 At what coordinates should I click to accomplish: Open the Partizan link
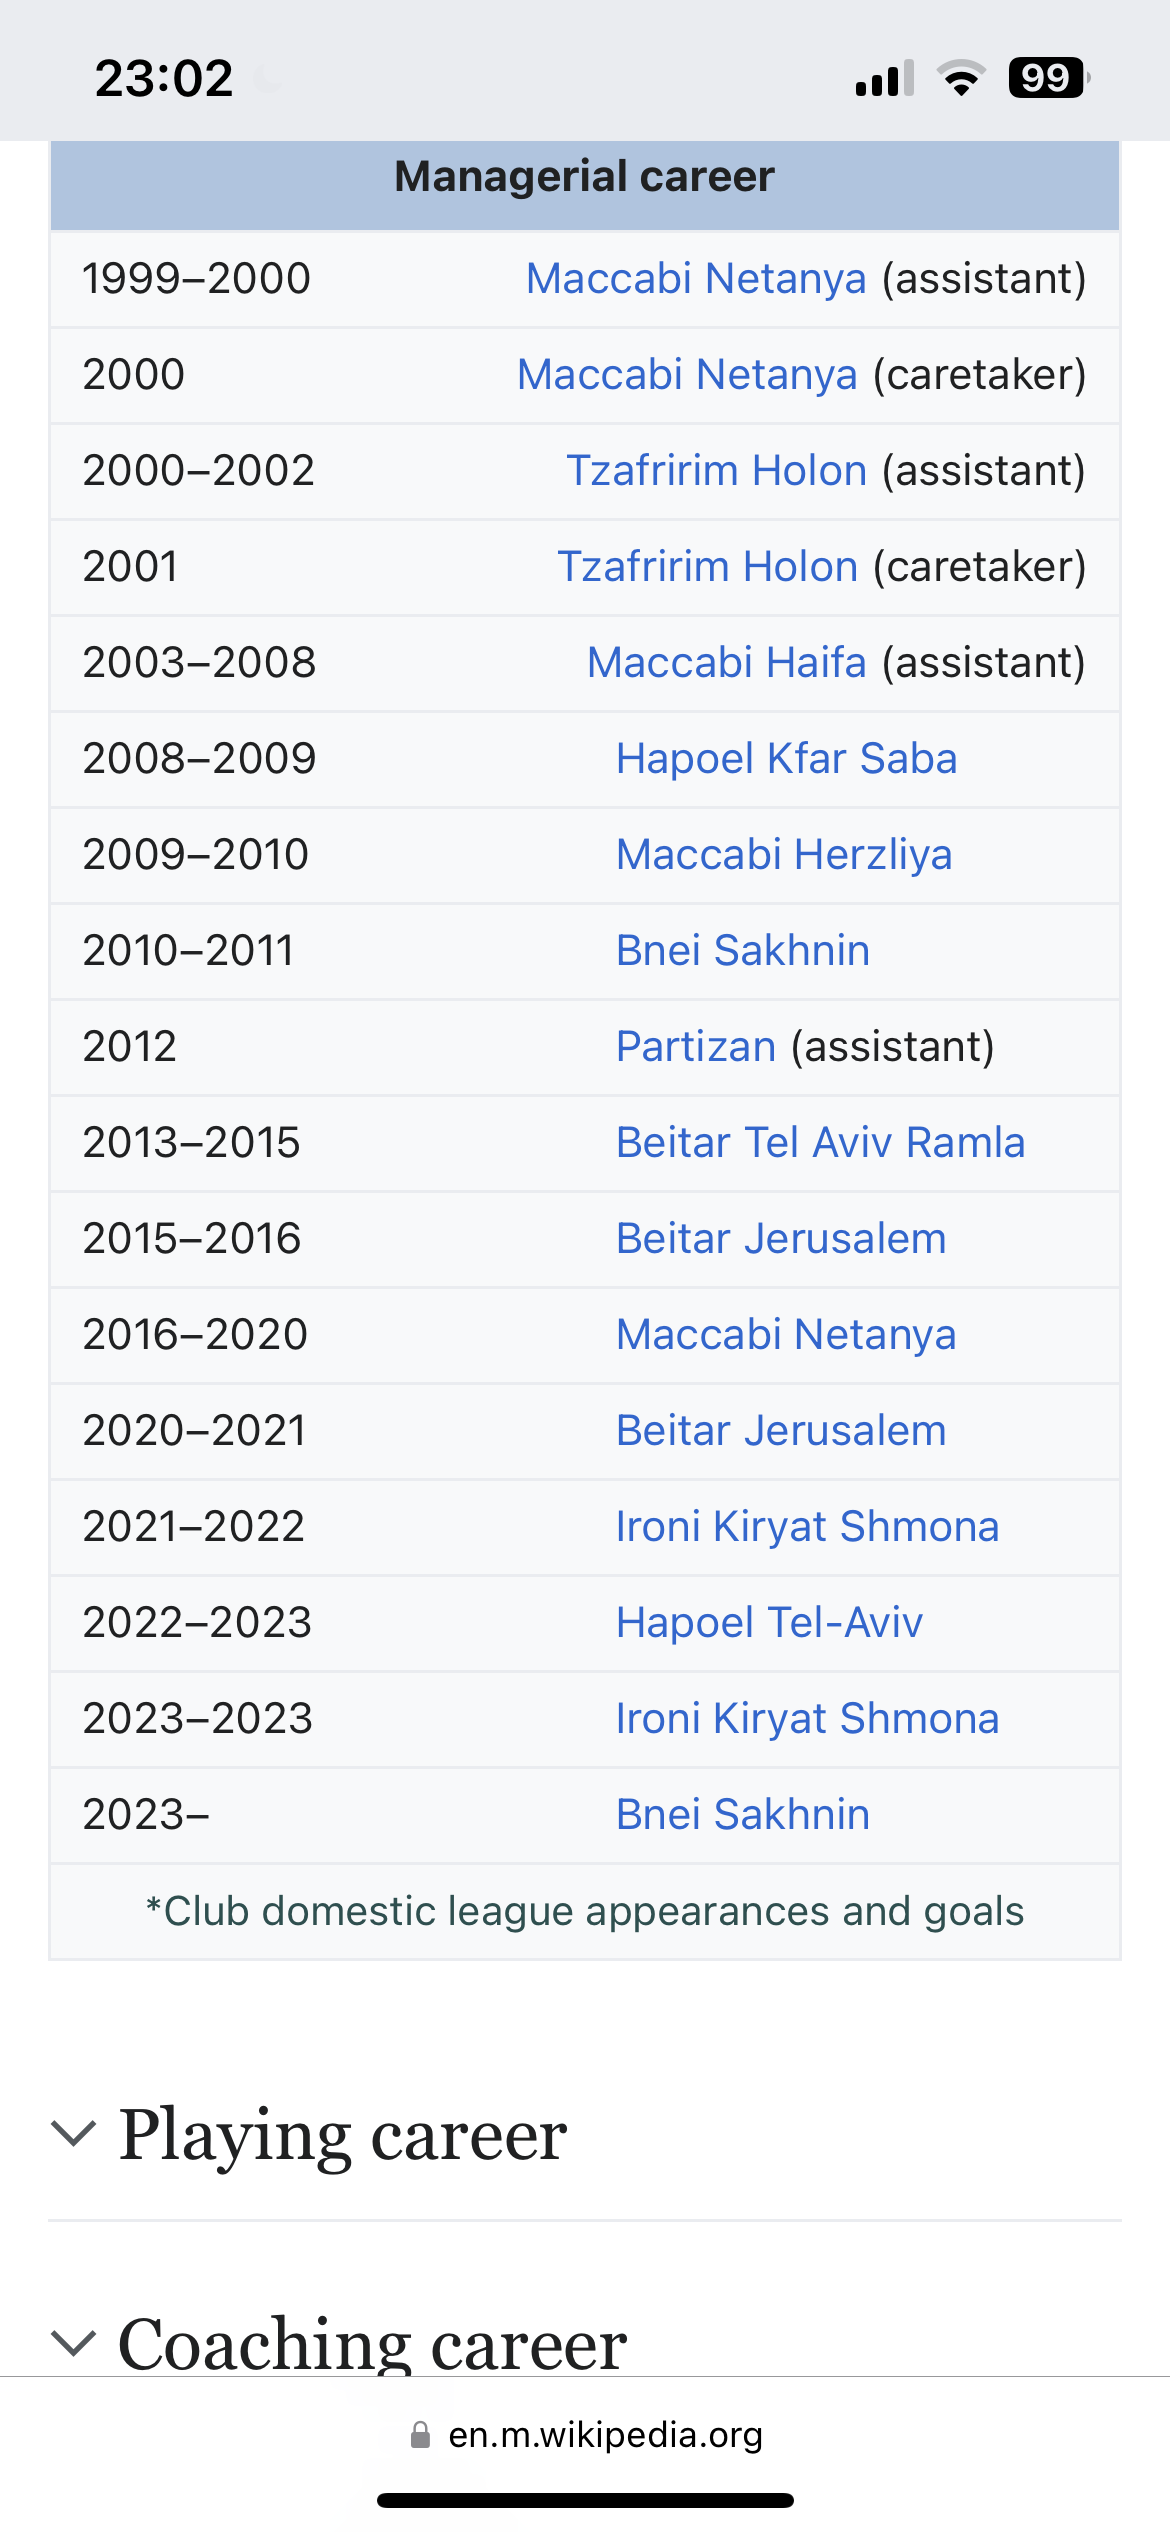click(696, 1047)
